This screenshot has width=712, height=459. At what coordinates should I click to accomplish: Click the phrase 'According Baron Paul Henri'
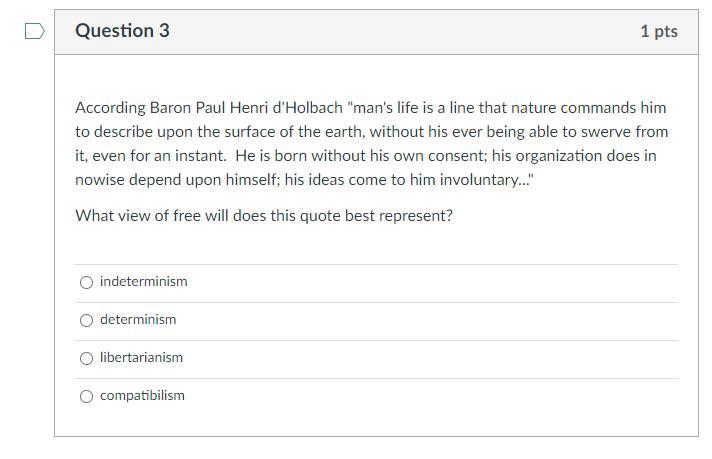165,107
